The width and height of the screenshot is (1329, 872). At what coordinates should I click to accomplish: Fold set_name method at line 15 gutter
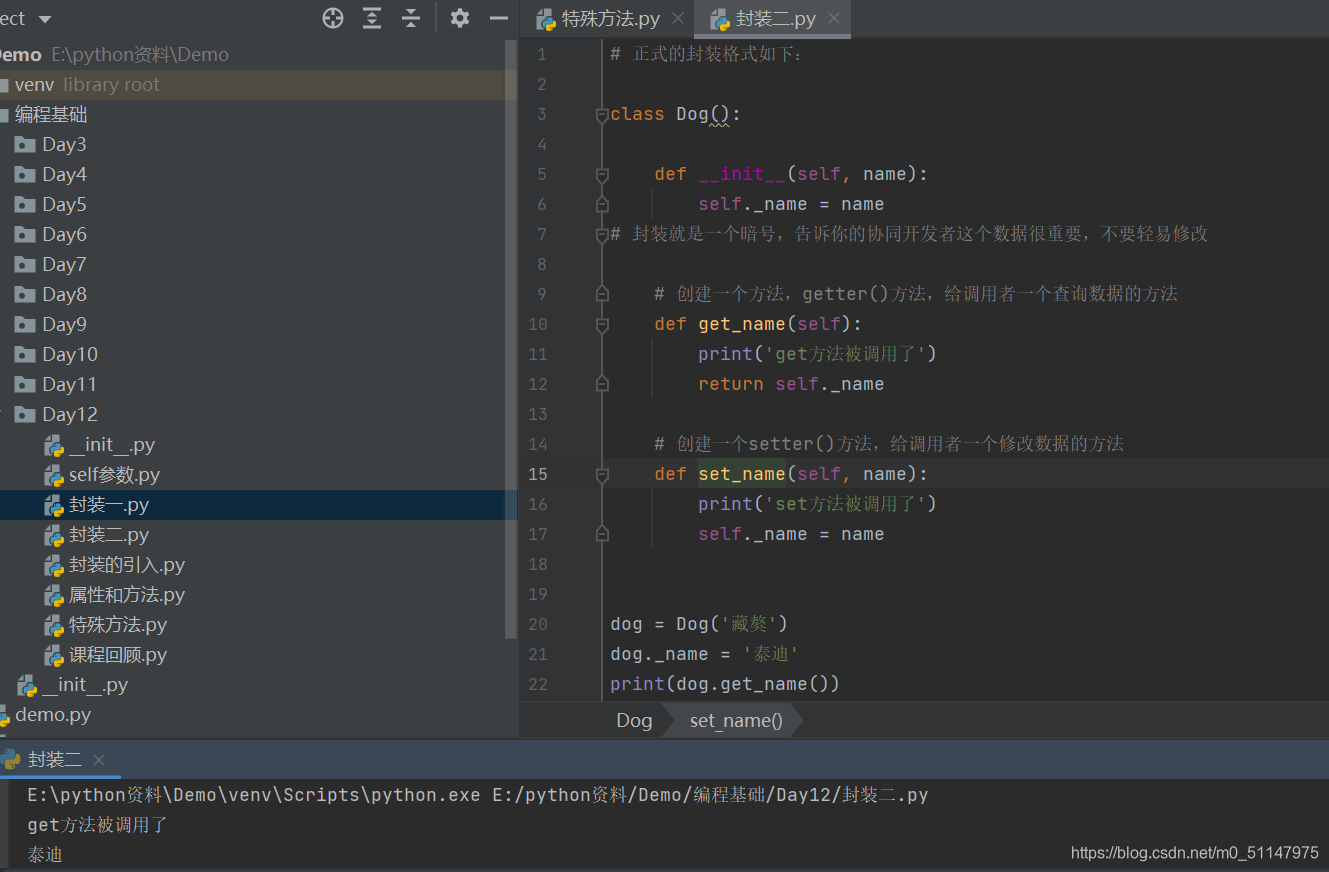click(x=602, y=474)
